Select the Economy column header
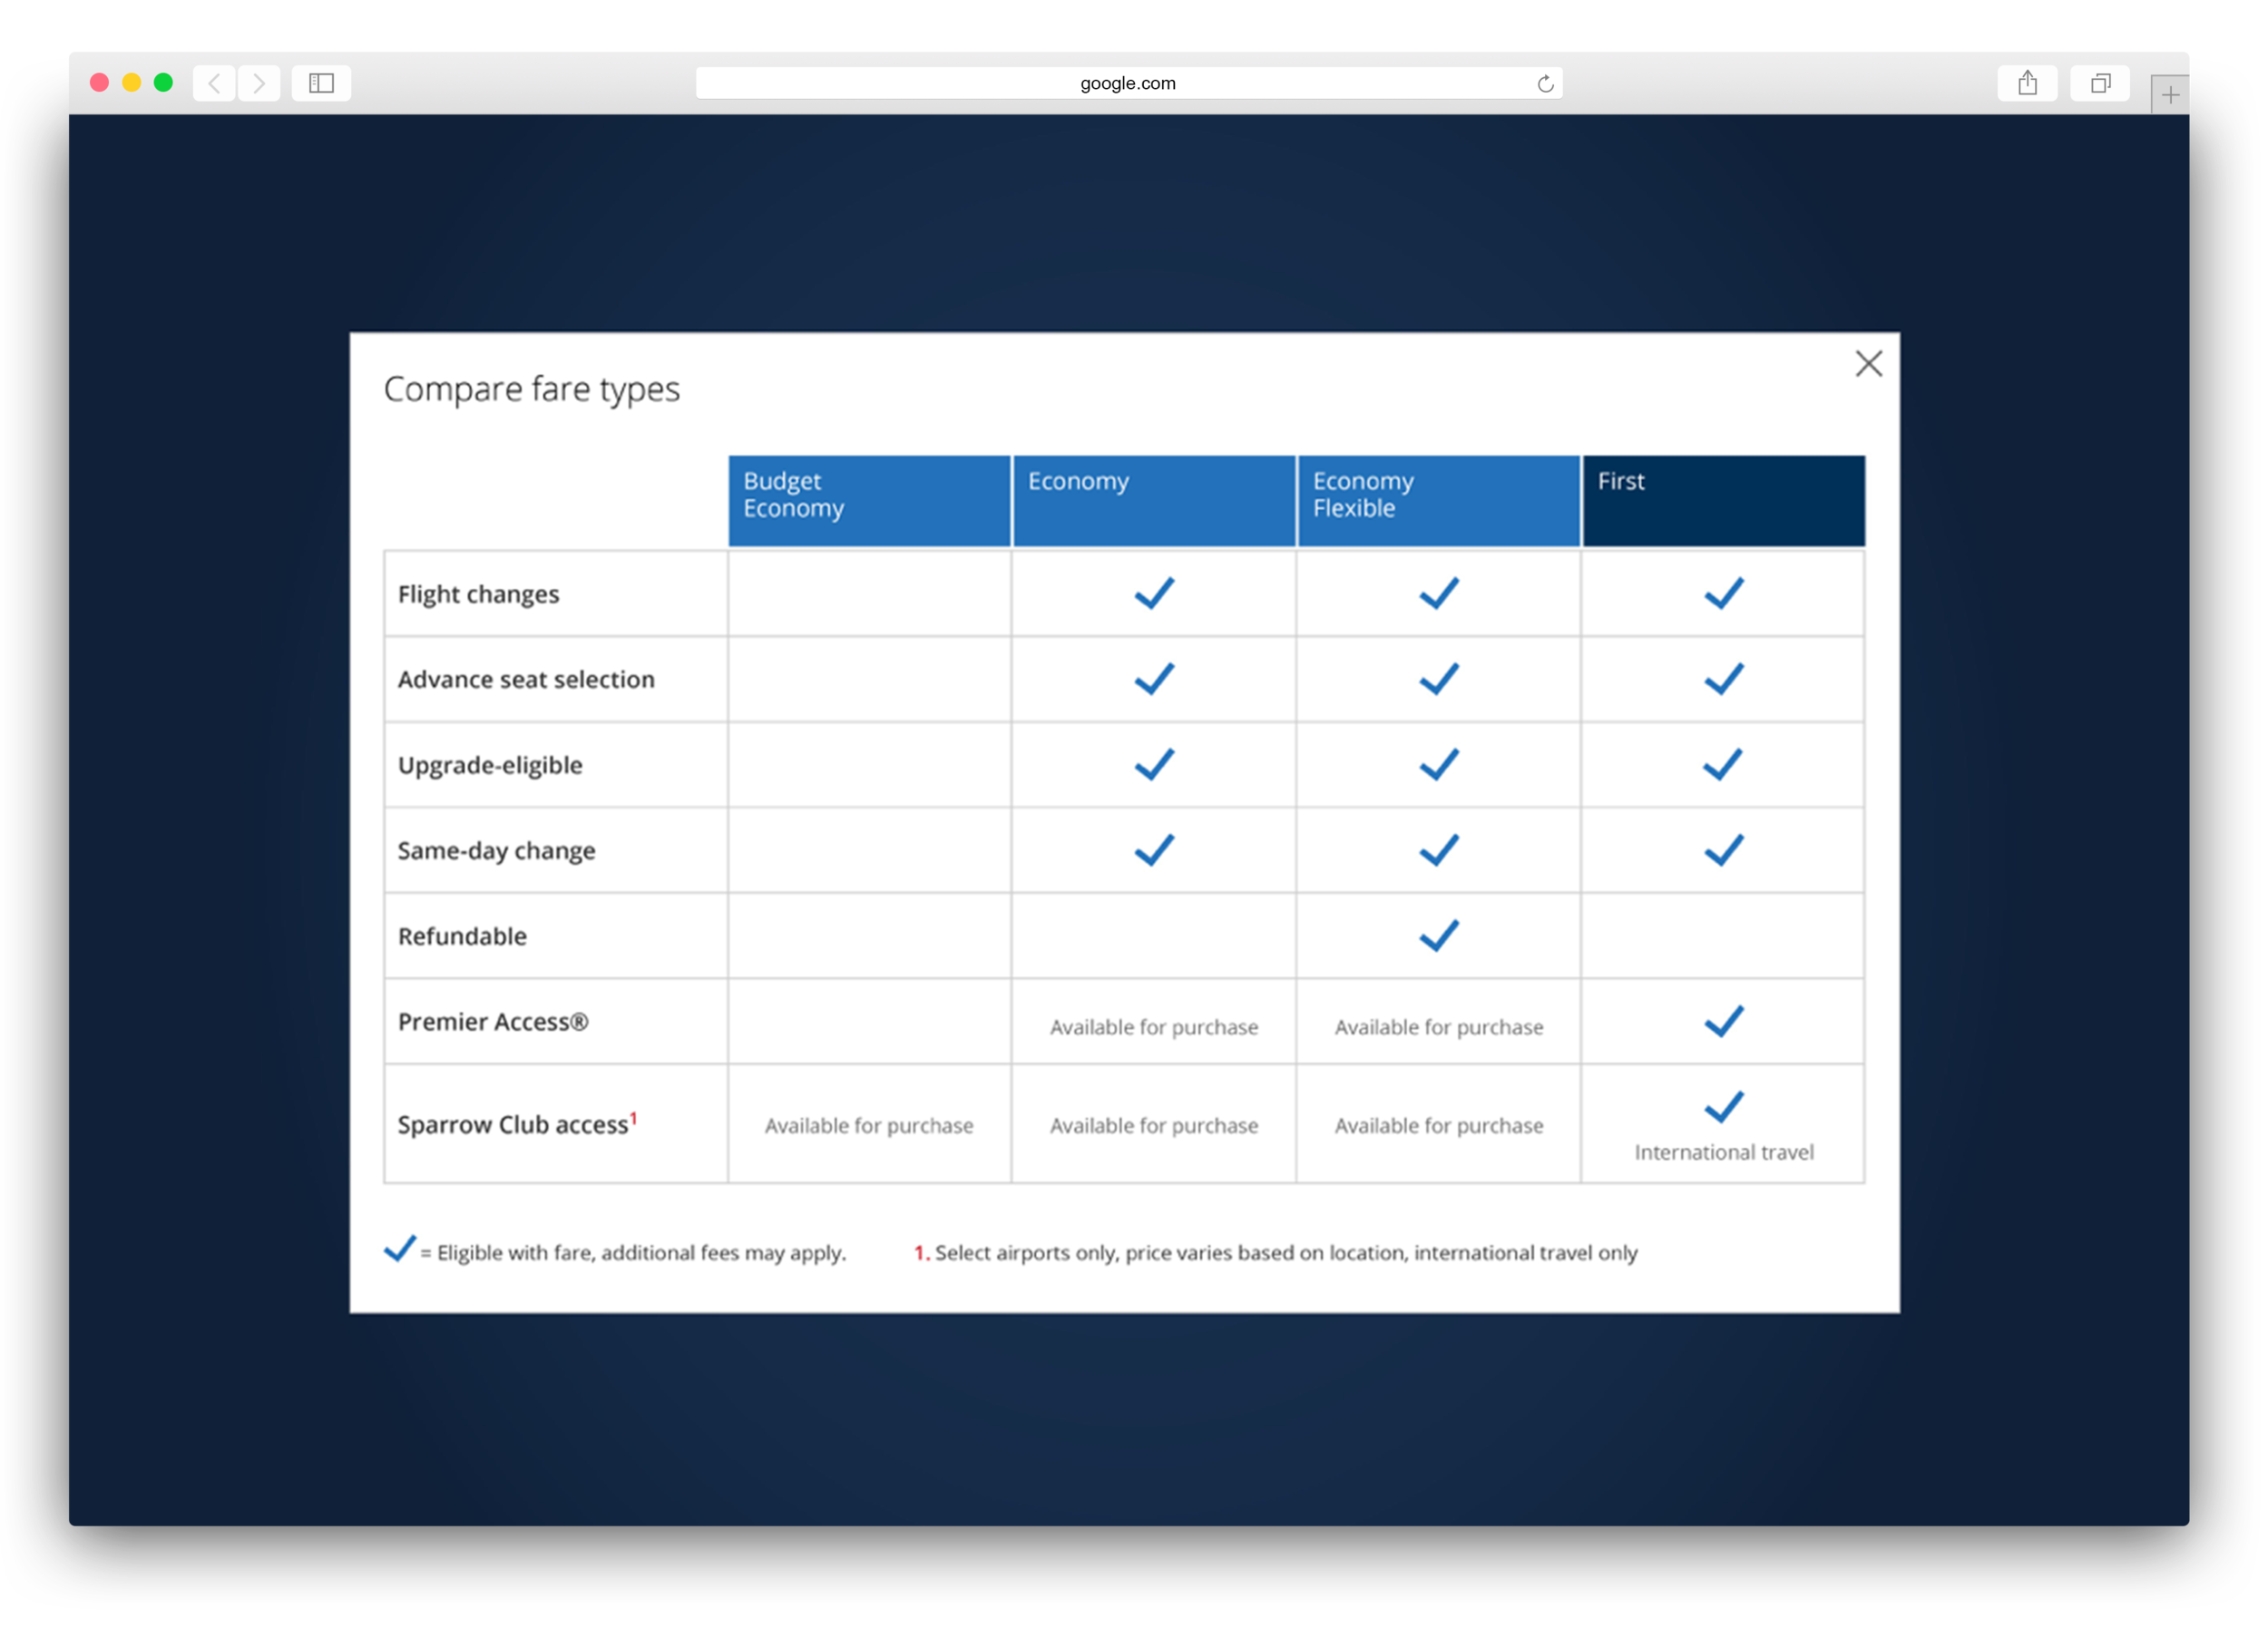Screen dimensions: 2268x1628 (1154, 500)
